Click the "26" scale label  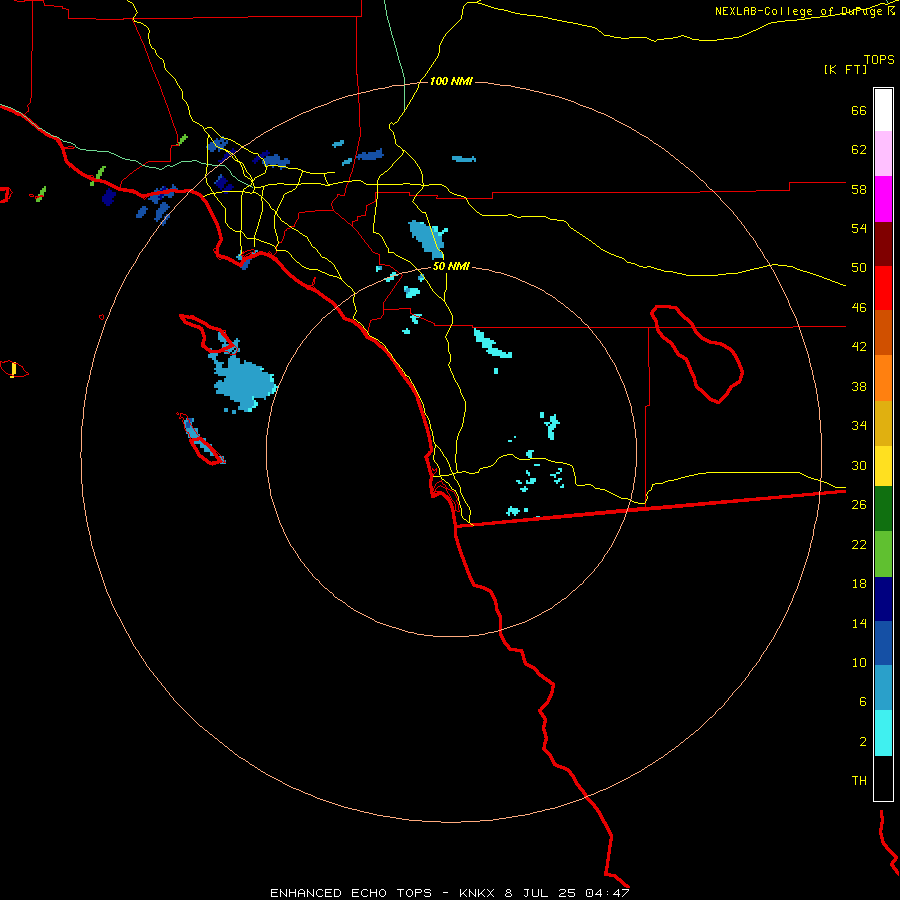point(859,505)
